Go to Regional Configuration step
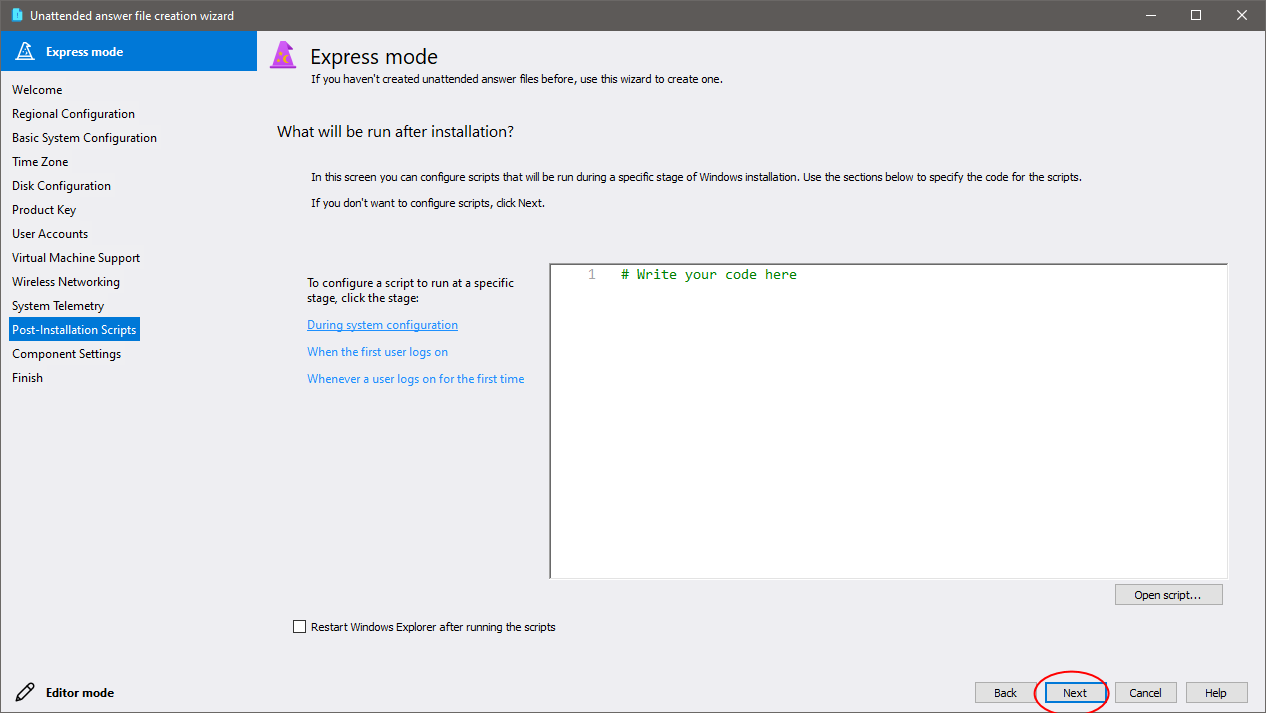 tap(73, 114)
